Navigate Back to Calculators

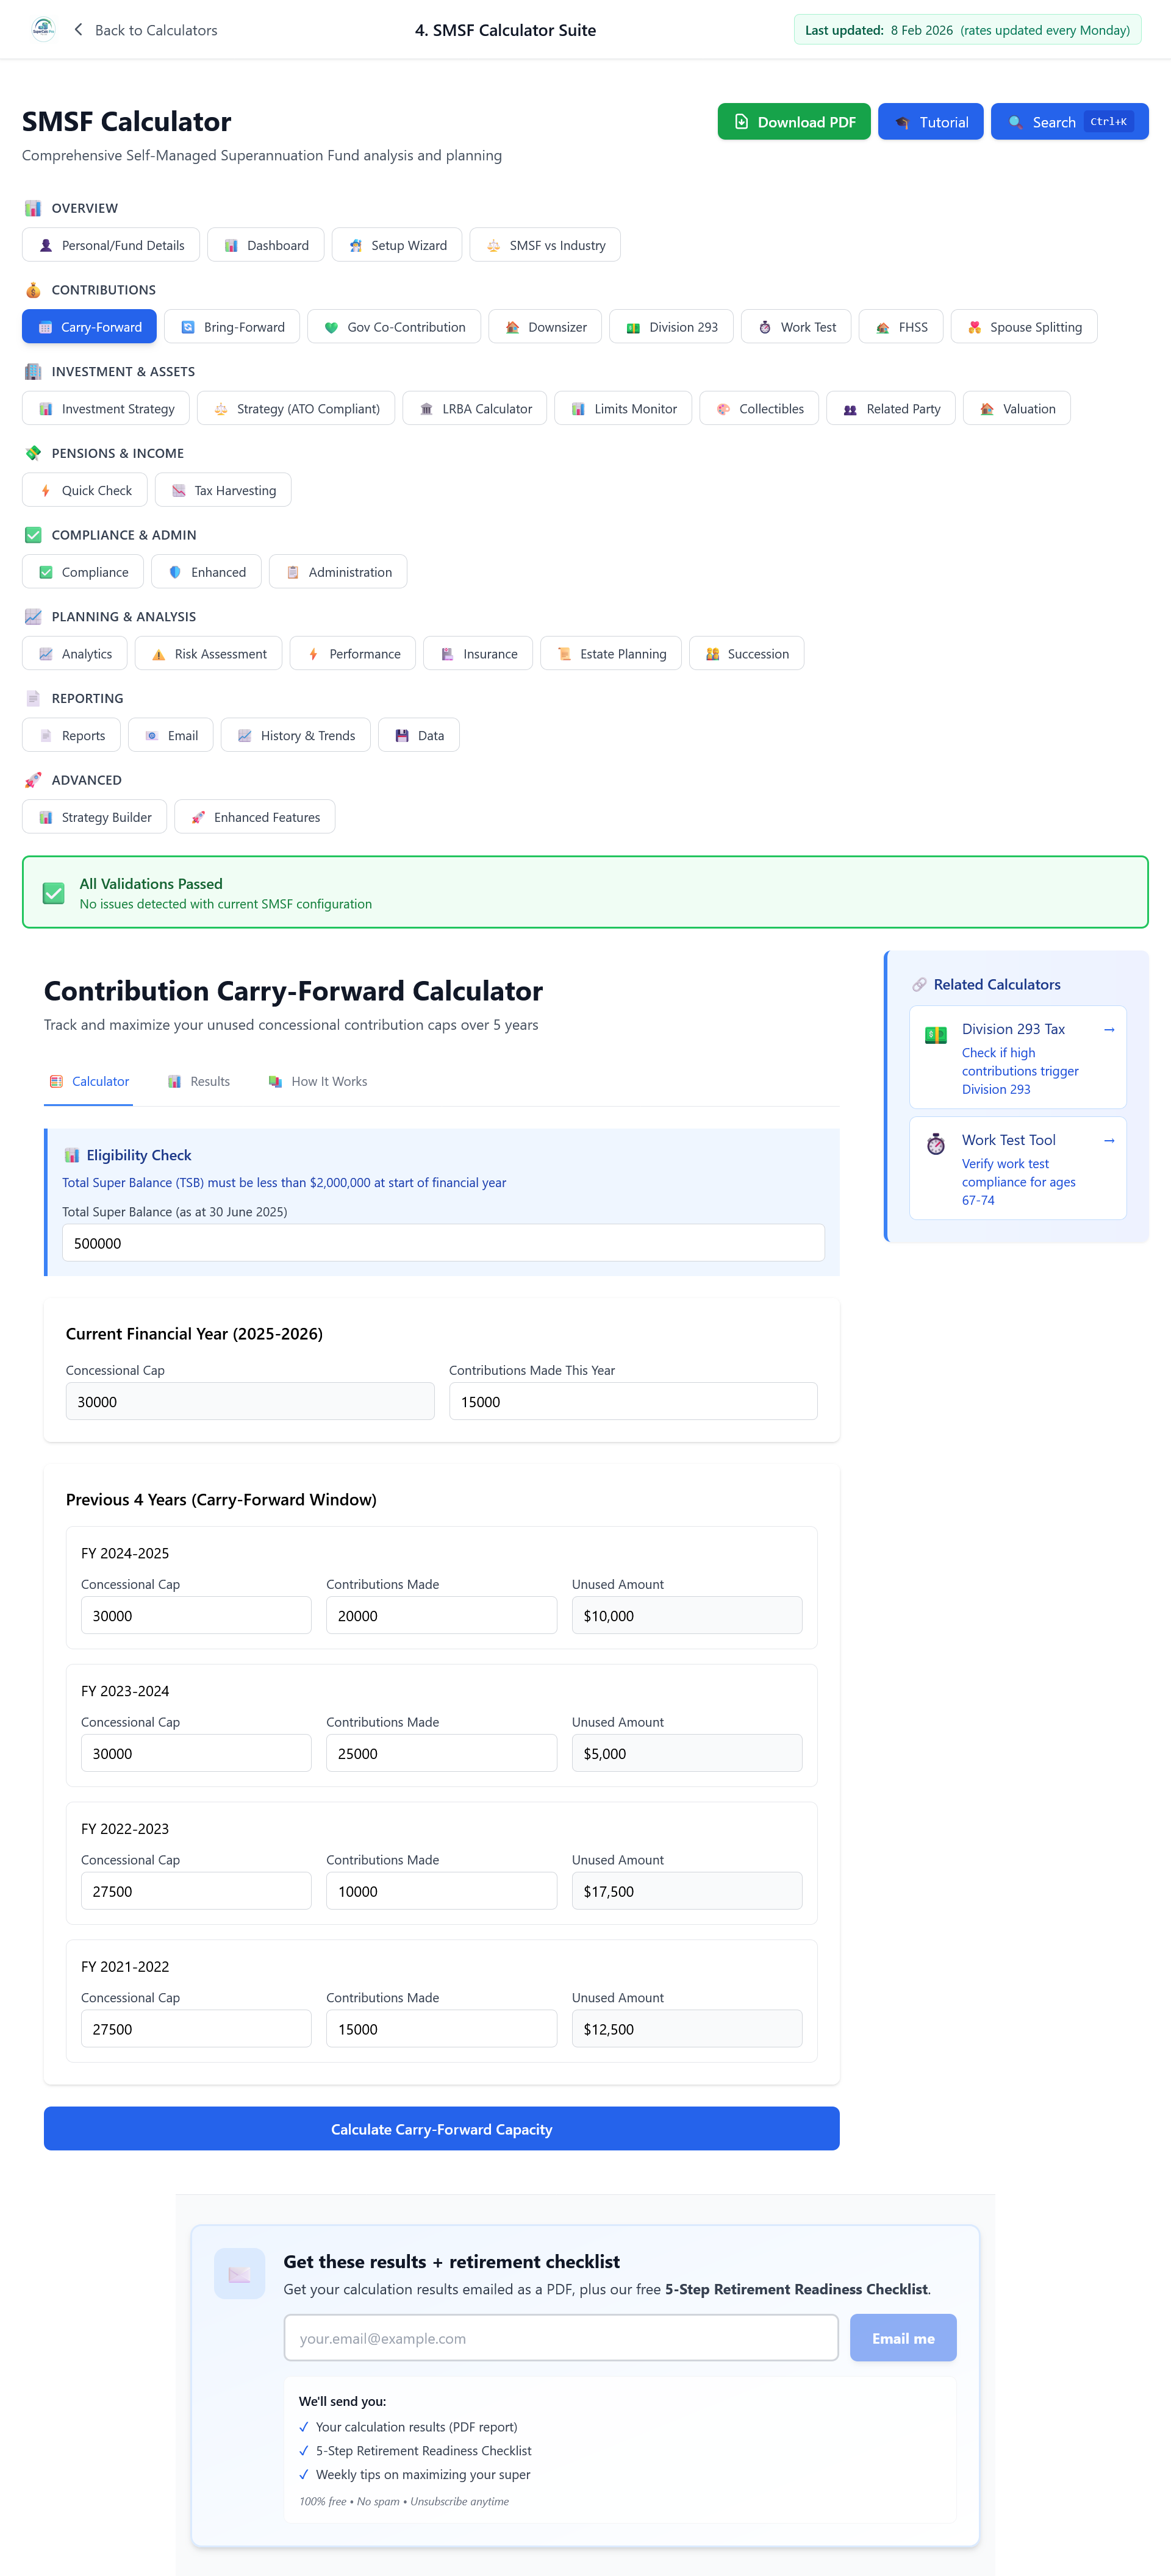(144, 30)
